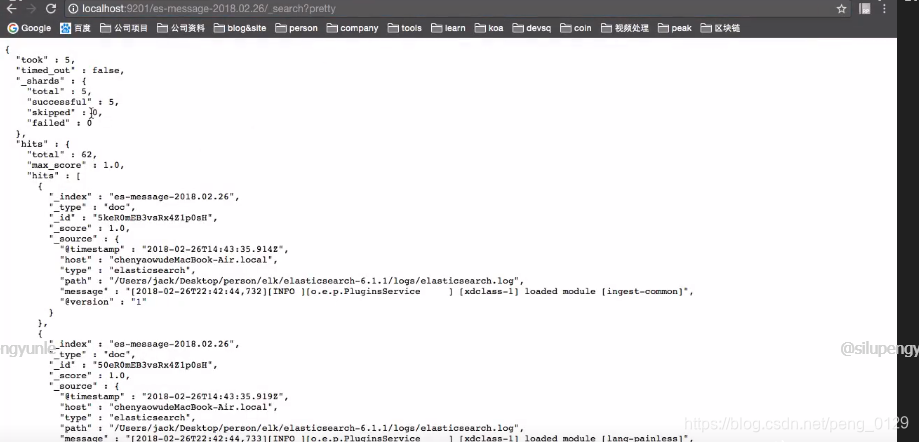Open the 百度 bookmark
This screenshot has width=919, height=442.
[x=76, y=28]
